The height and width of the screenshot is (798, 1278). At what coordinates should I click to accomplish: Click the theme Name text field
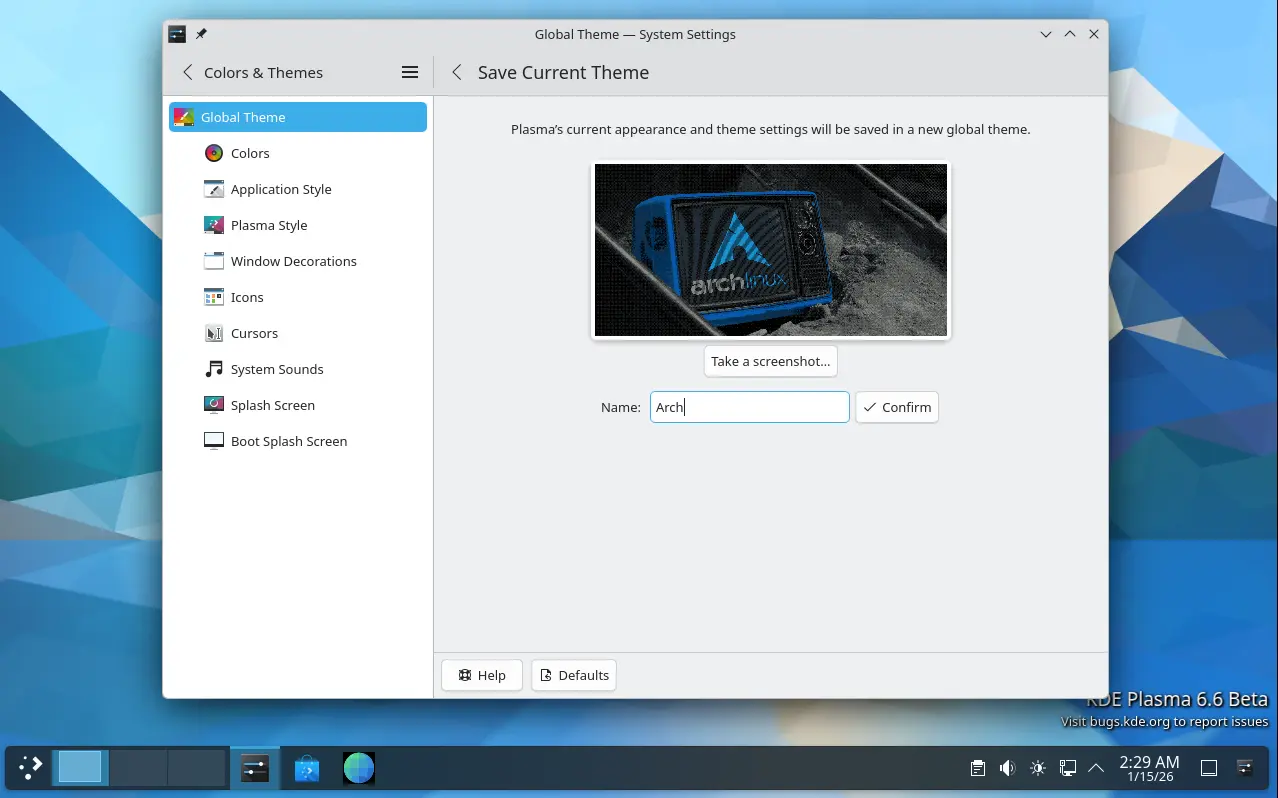point(749,407)
